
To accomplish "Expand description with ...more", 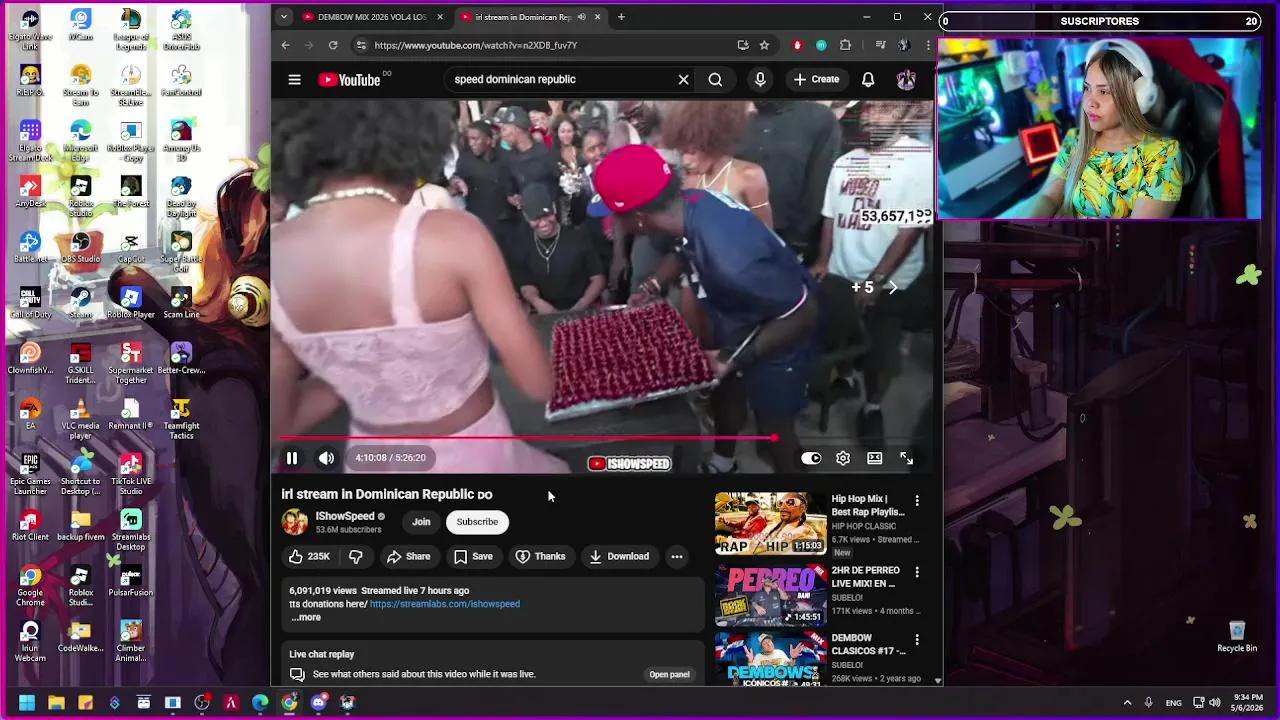I will click(x=306, y=617).
